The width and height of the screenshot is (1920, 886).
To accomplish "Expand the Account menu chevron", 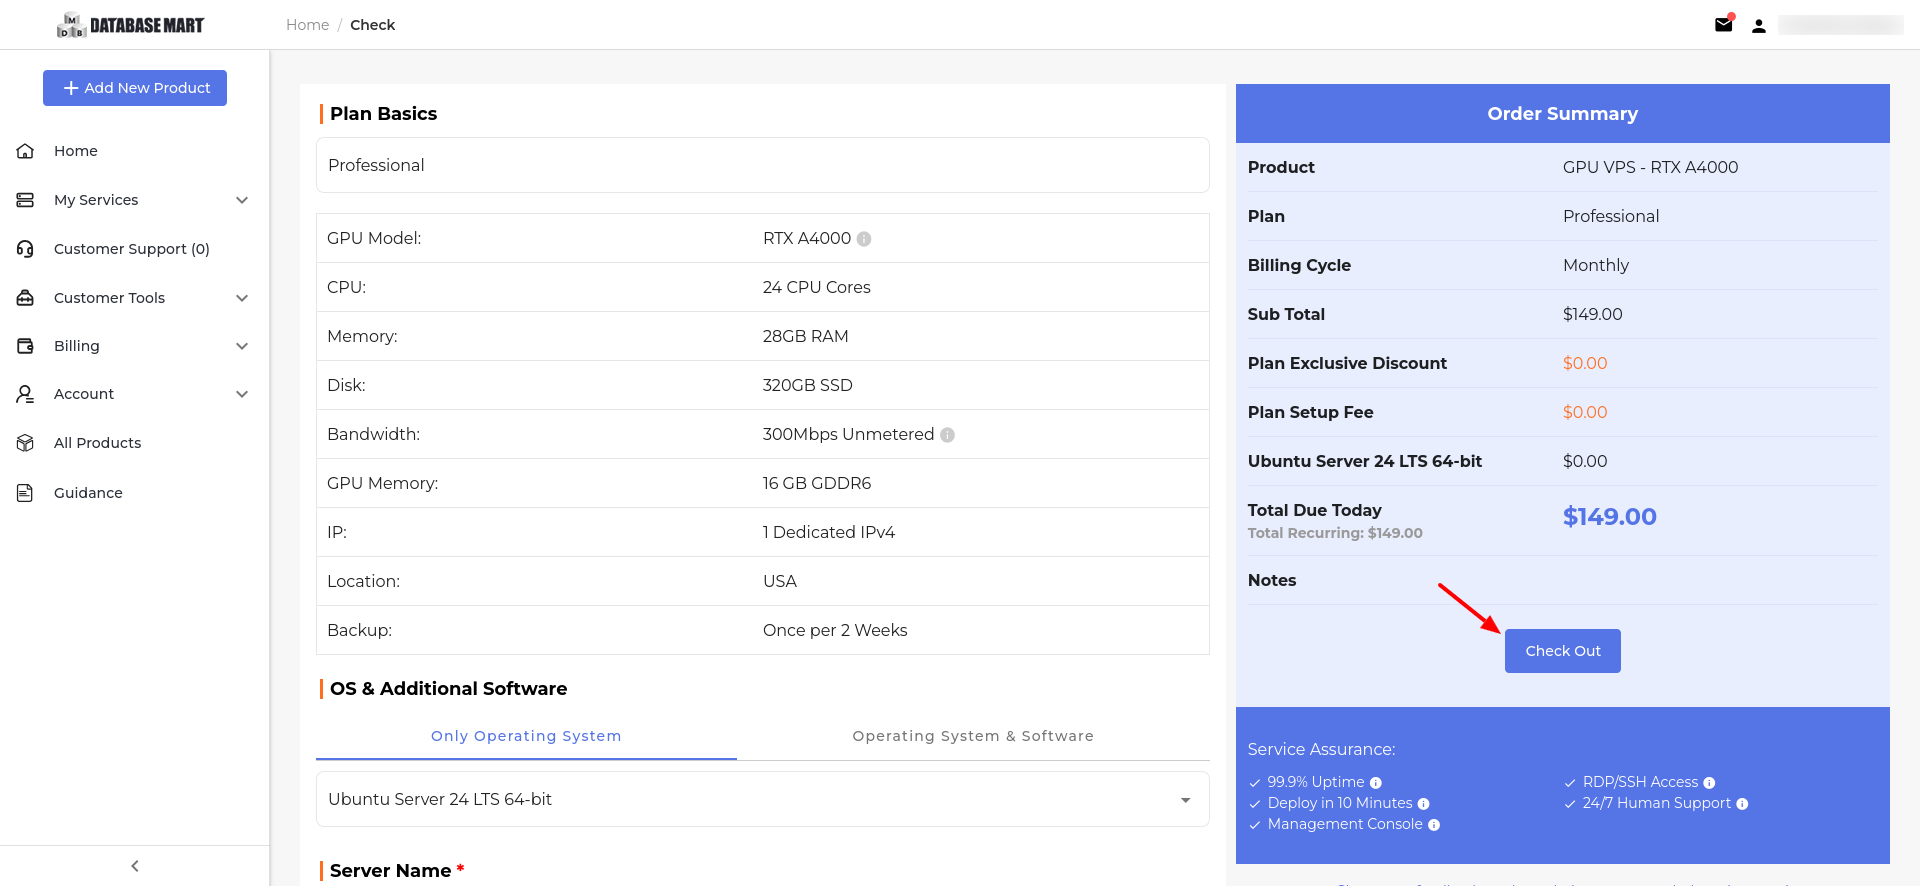I will point(242,394).
